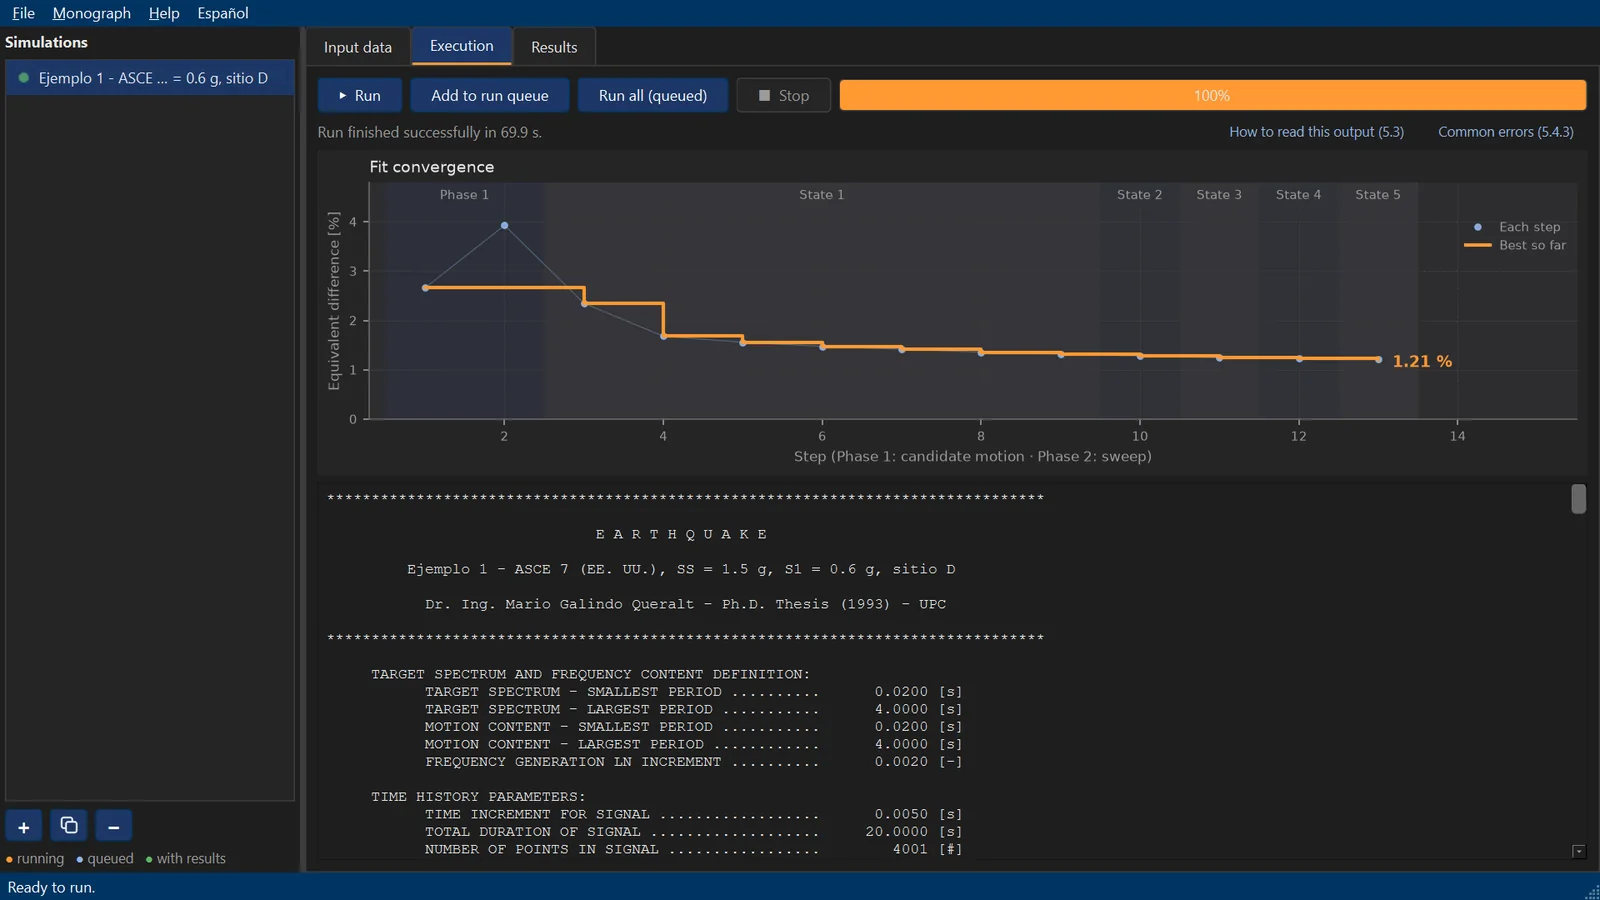Viewport: 1600px width, 900px height.
Task: Select Ejemplo 1 simulation in list
Action: pyautogui.click(x=150, y=78)
